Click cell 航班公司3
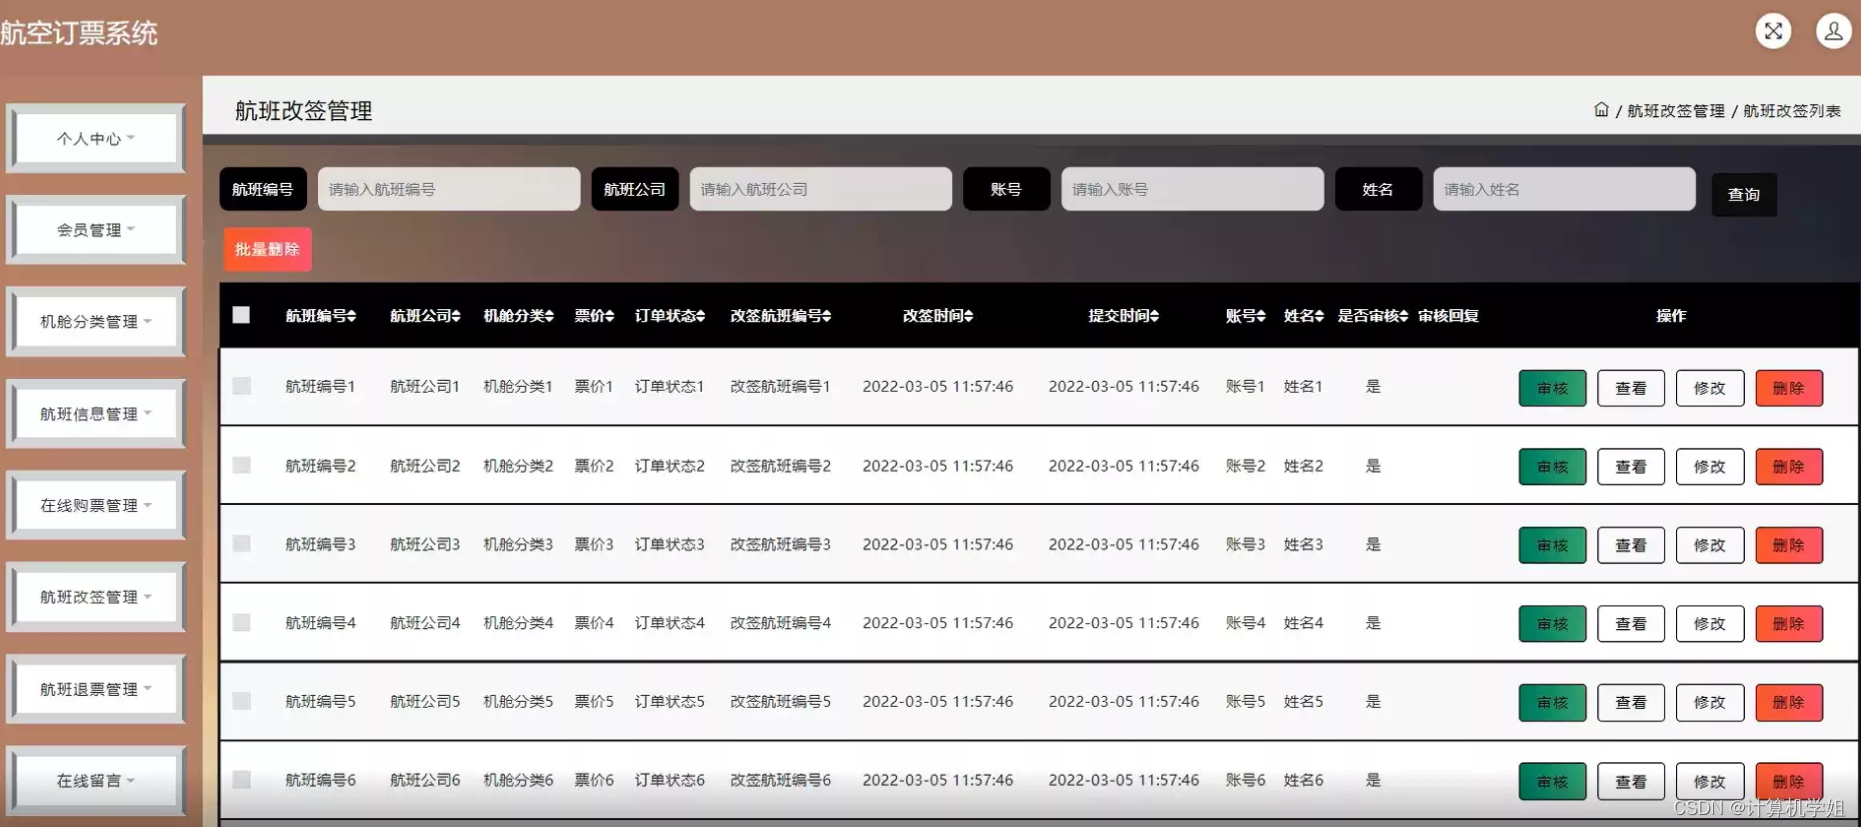This screenshot has width=1861, height=827. pos(425,544)
